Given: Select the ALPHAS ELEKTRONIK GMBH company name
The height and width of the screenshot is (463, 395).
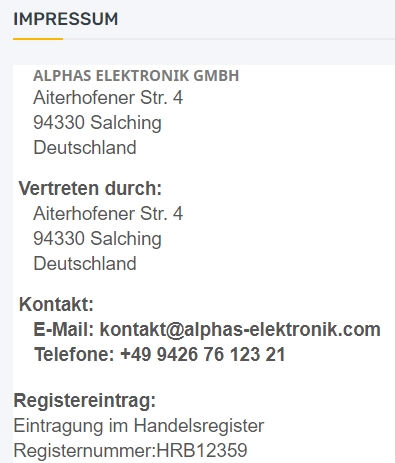Looking at the screenshot, I should pyautogui.click(x=136, y=76).
